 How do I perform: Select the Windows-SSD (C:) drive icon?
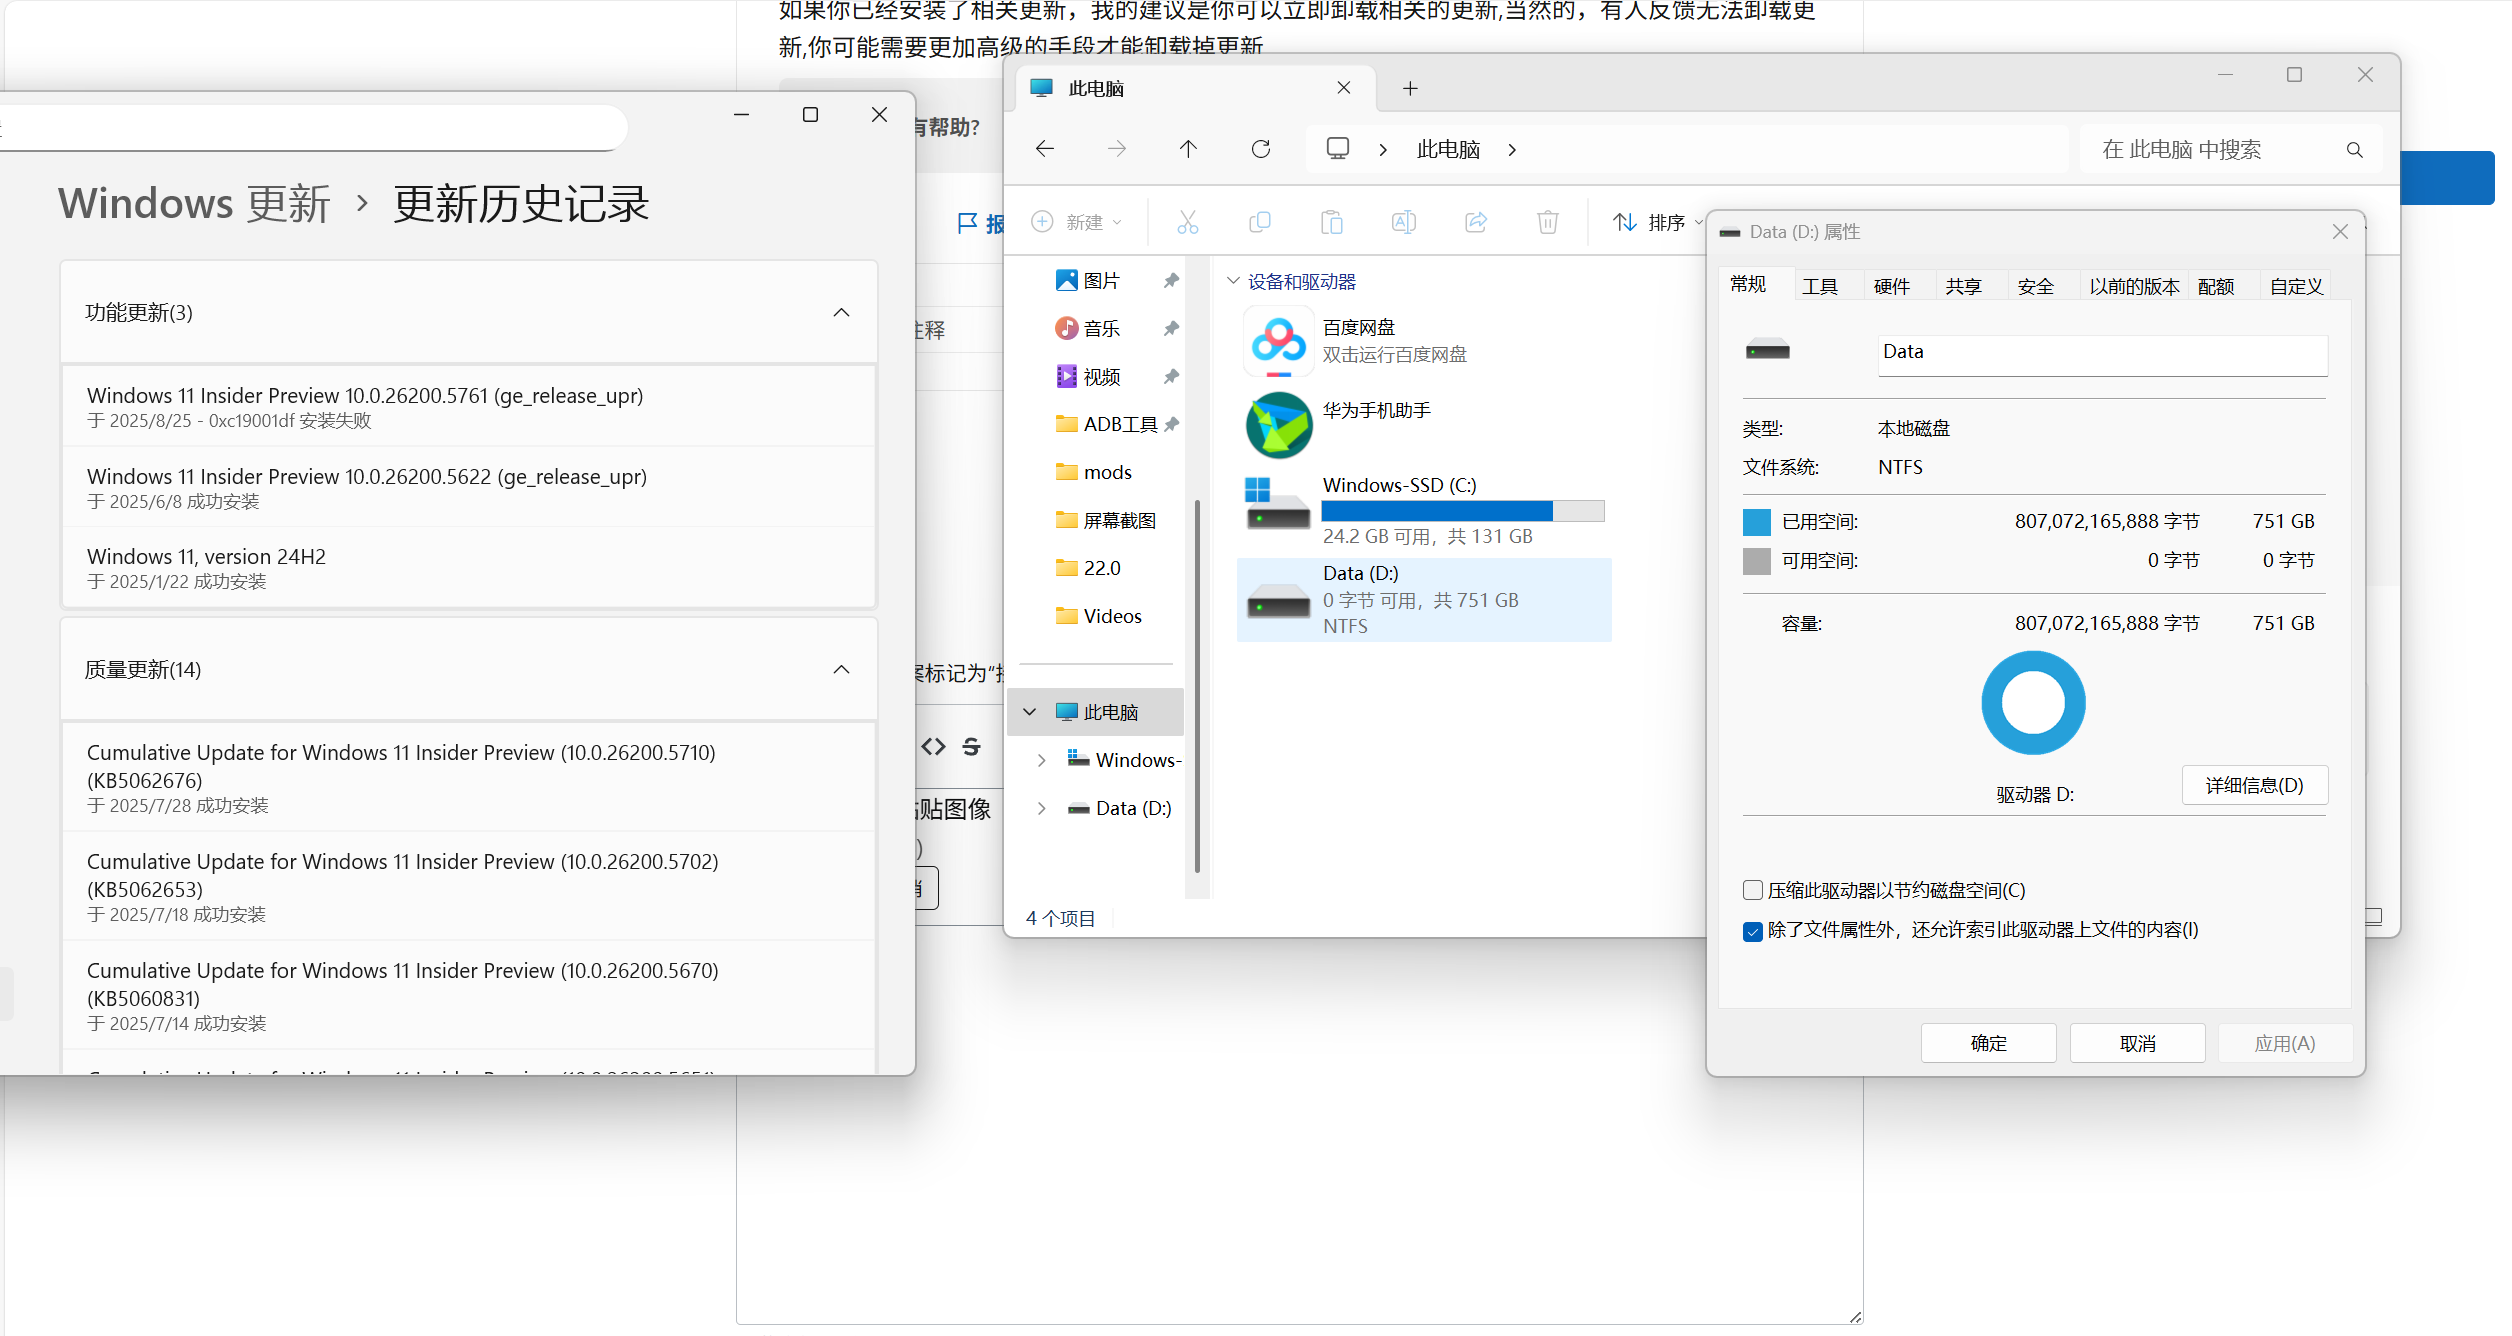pos(1278,505)
